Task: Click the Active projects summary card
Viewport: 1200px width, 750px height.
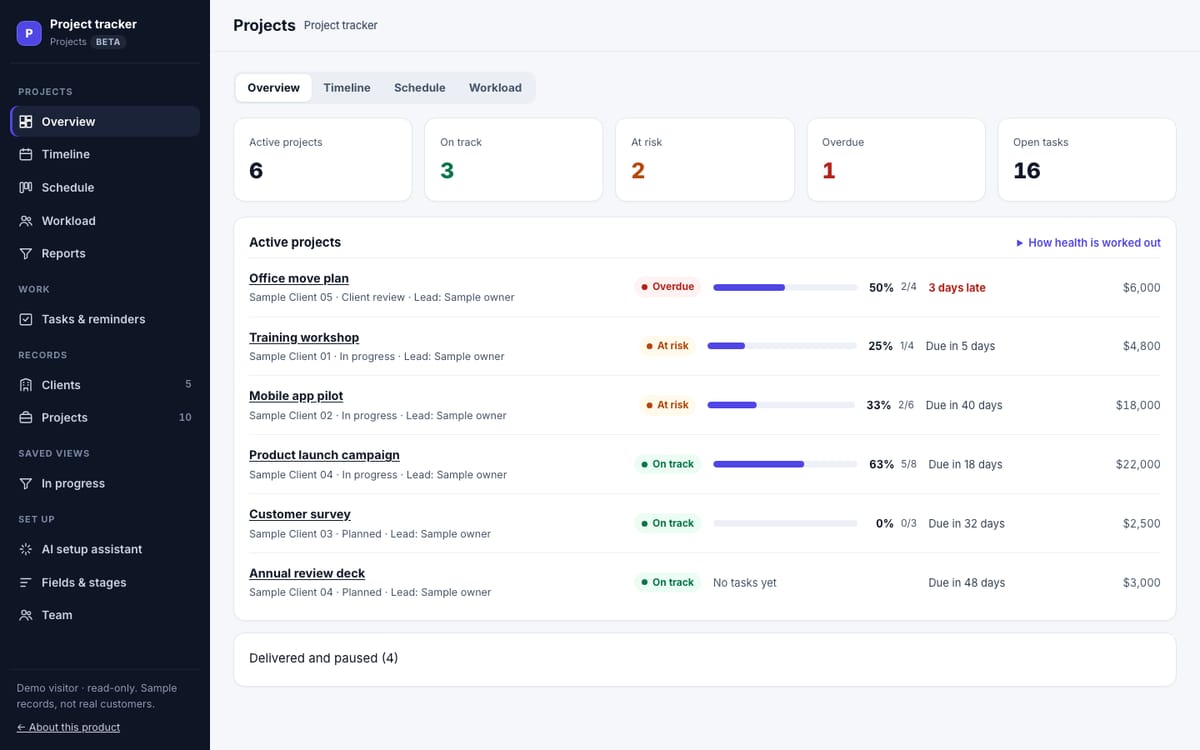Action: (323, 160)
